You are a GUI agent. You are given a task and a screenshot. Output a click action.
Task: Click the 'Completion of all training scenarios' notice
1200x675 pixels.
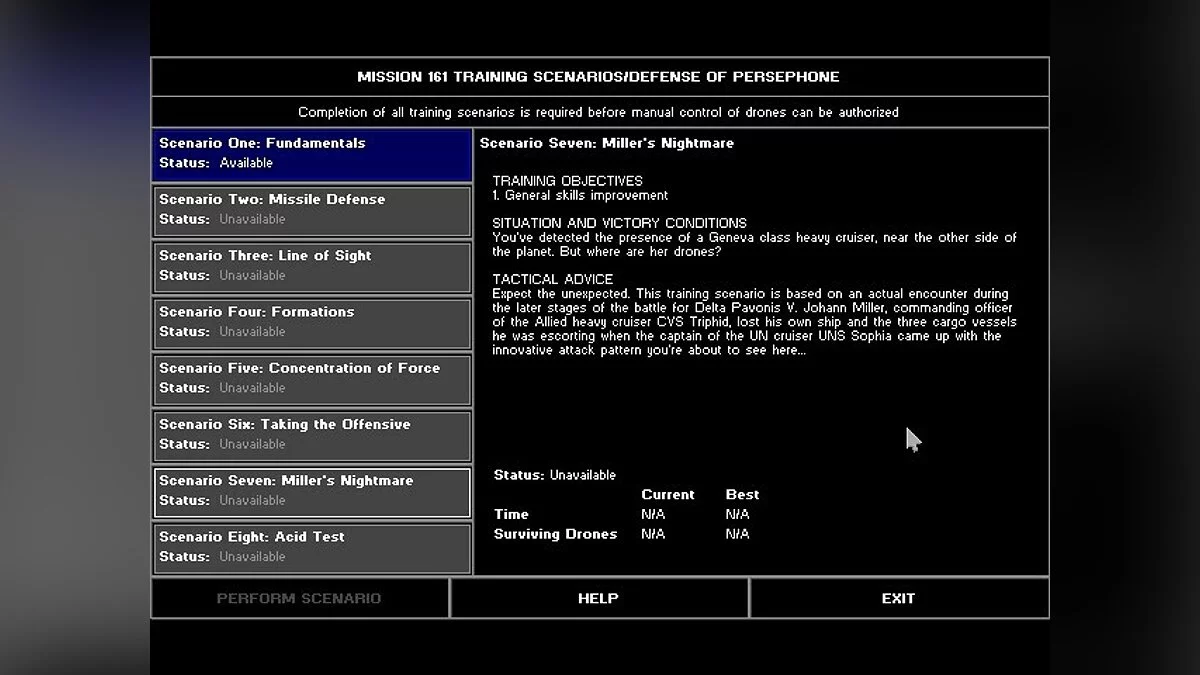click(598, 112)
